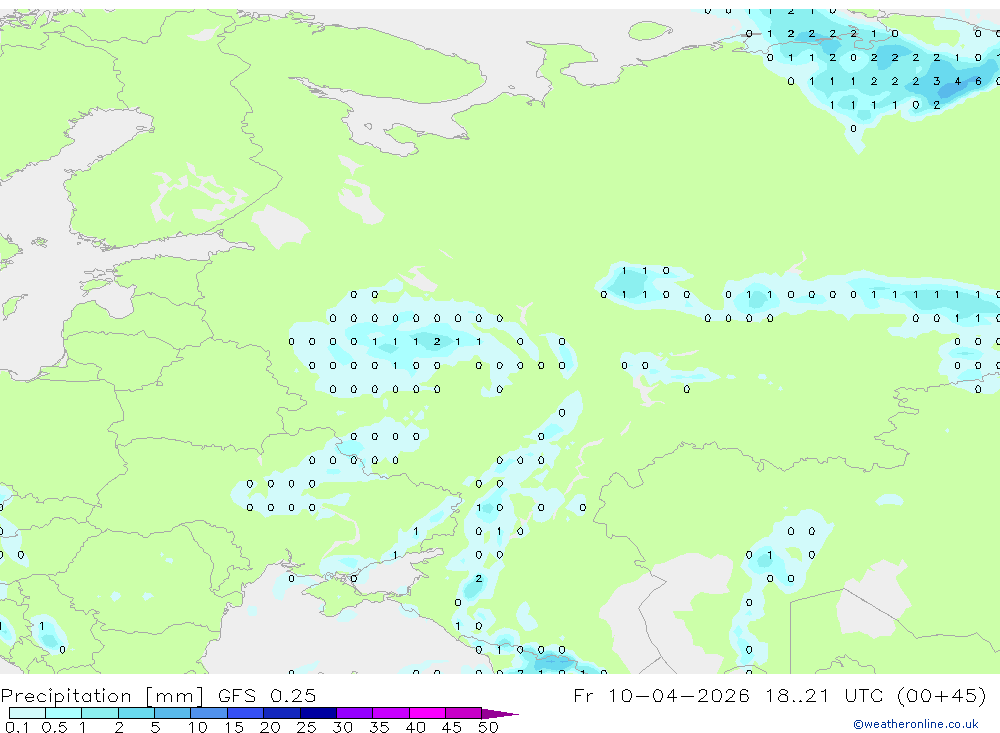Click the '6' precipitation value on map

[x=978, y=81]
